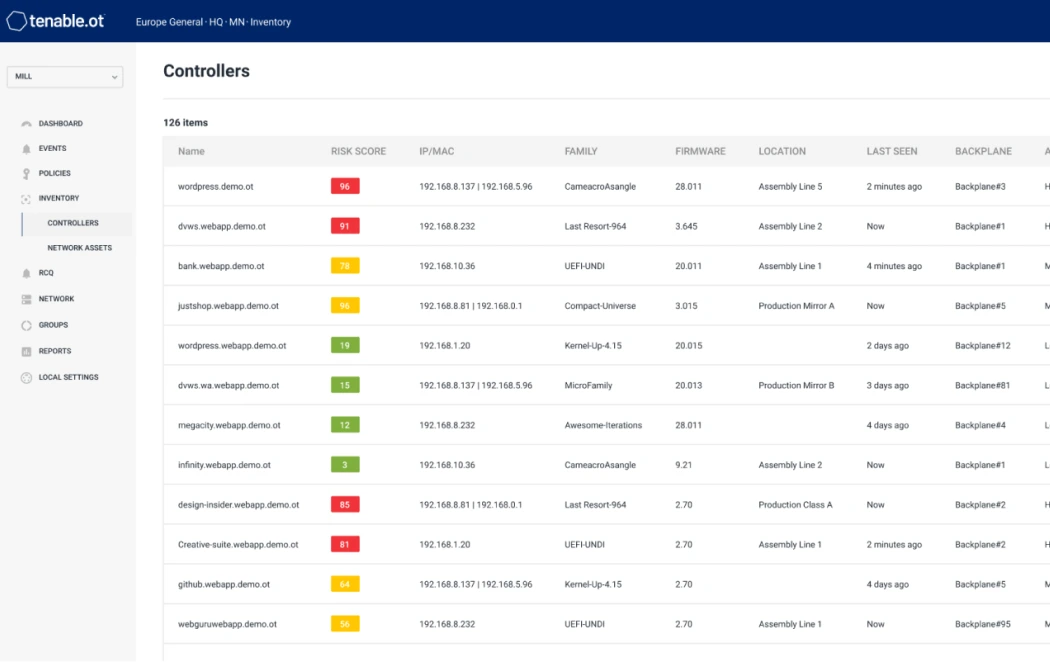This screenshot has height=662, width=1050.
Task: Select the Controllers submenu item
Action: point(73,223)
